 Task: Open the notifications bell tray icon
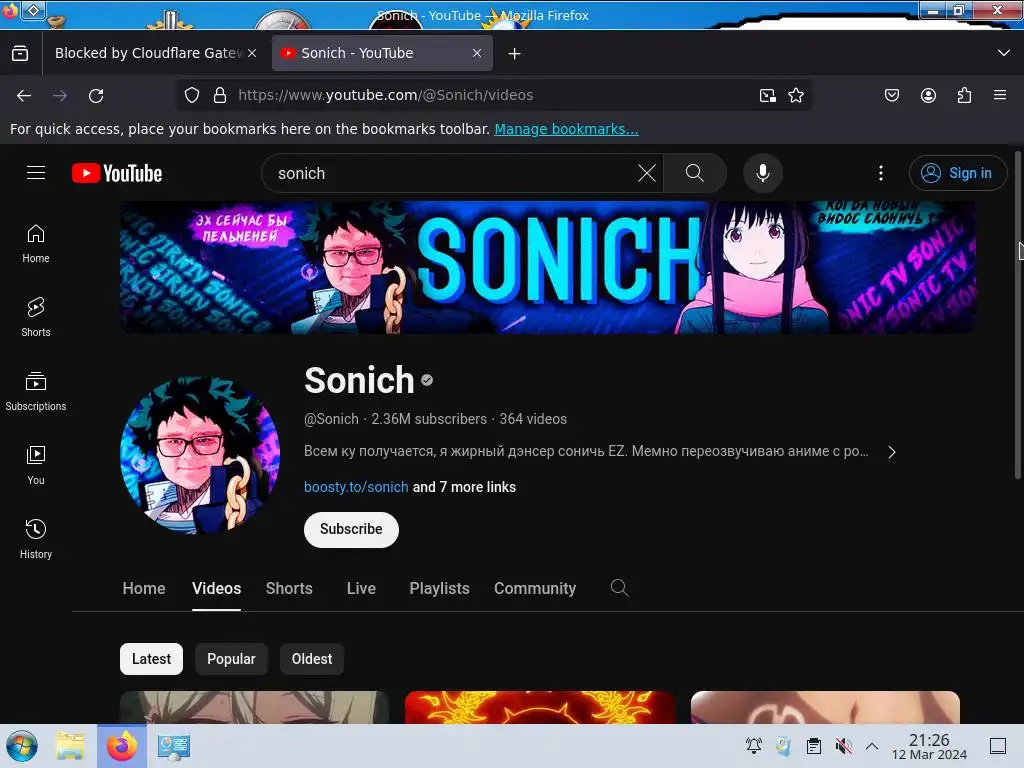coord(754,746)
